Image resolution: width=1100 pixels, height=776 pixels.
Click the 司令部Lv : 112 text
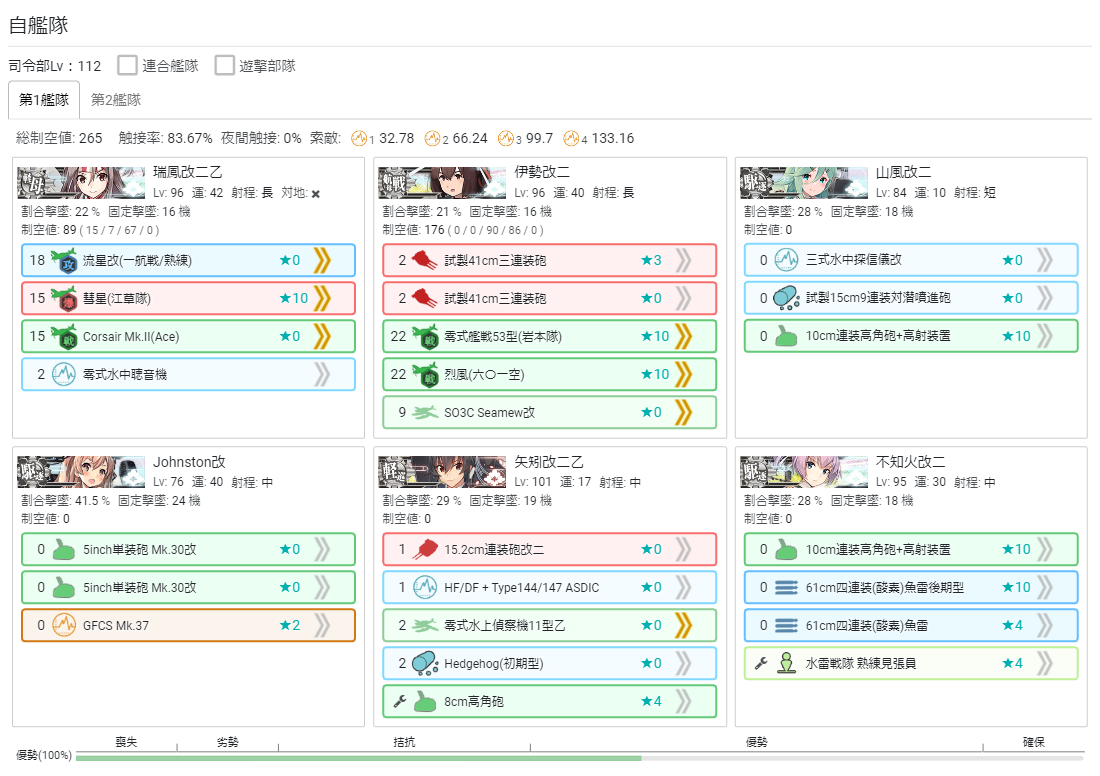[x=55, y=66]
